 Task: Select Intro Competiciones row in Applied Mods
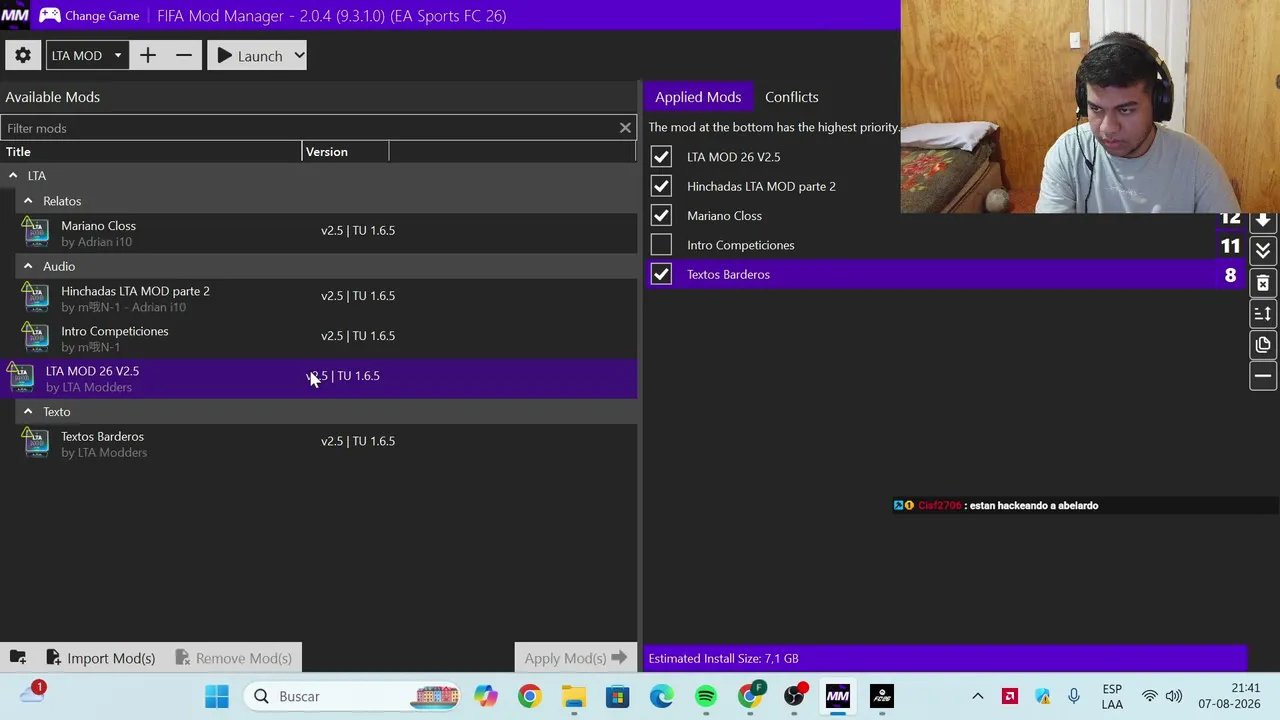946,245
